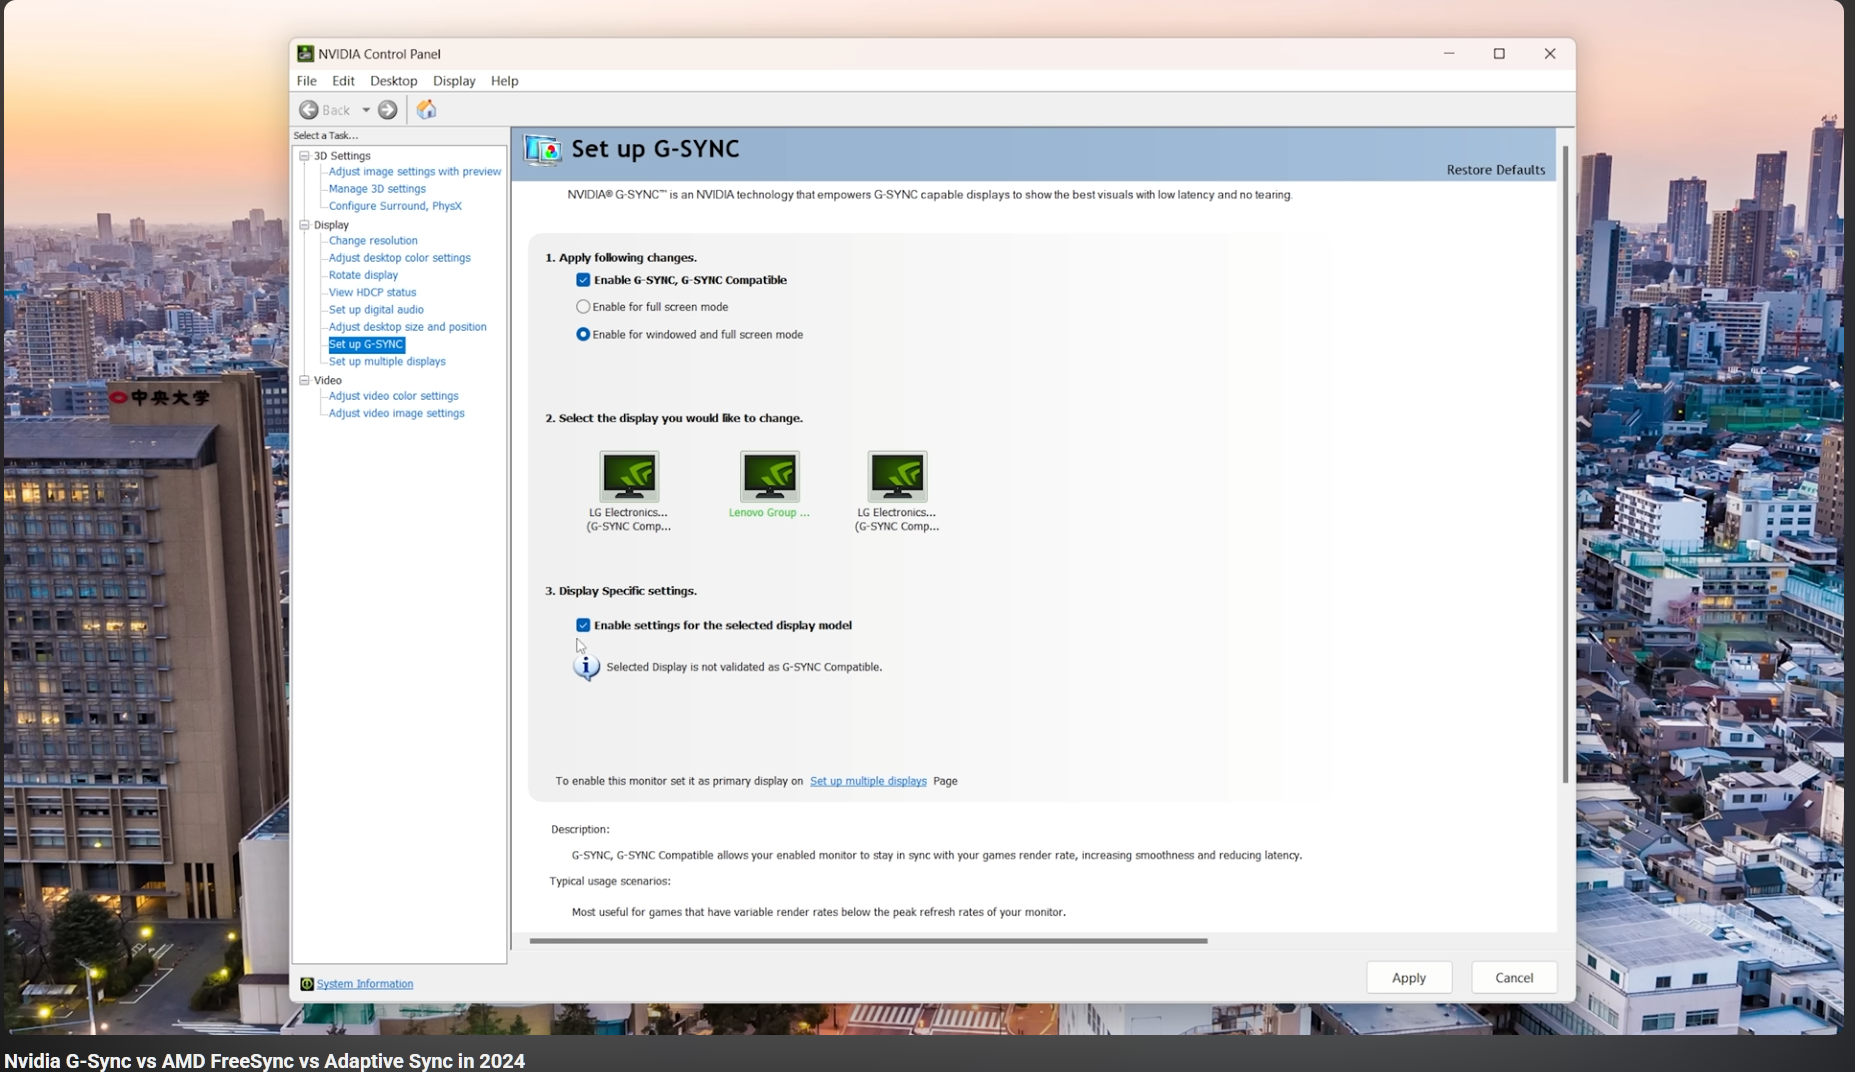The height and width of the screenshot is (1072, 1855).
Task: Open the Desktop menu
Action: coord(393,81)
